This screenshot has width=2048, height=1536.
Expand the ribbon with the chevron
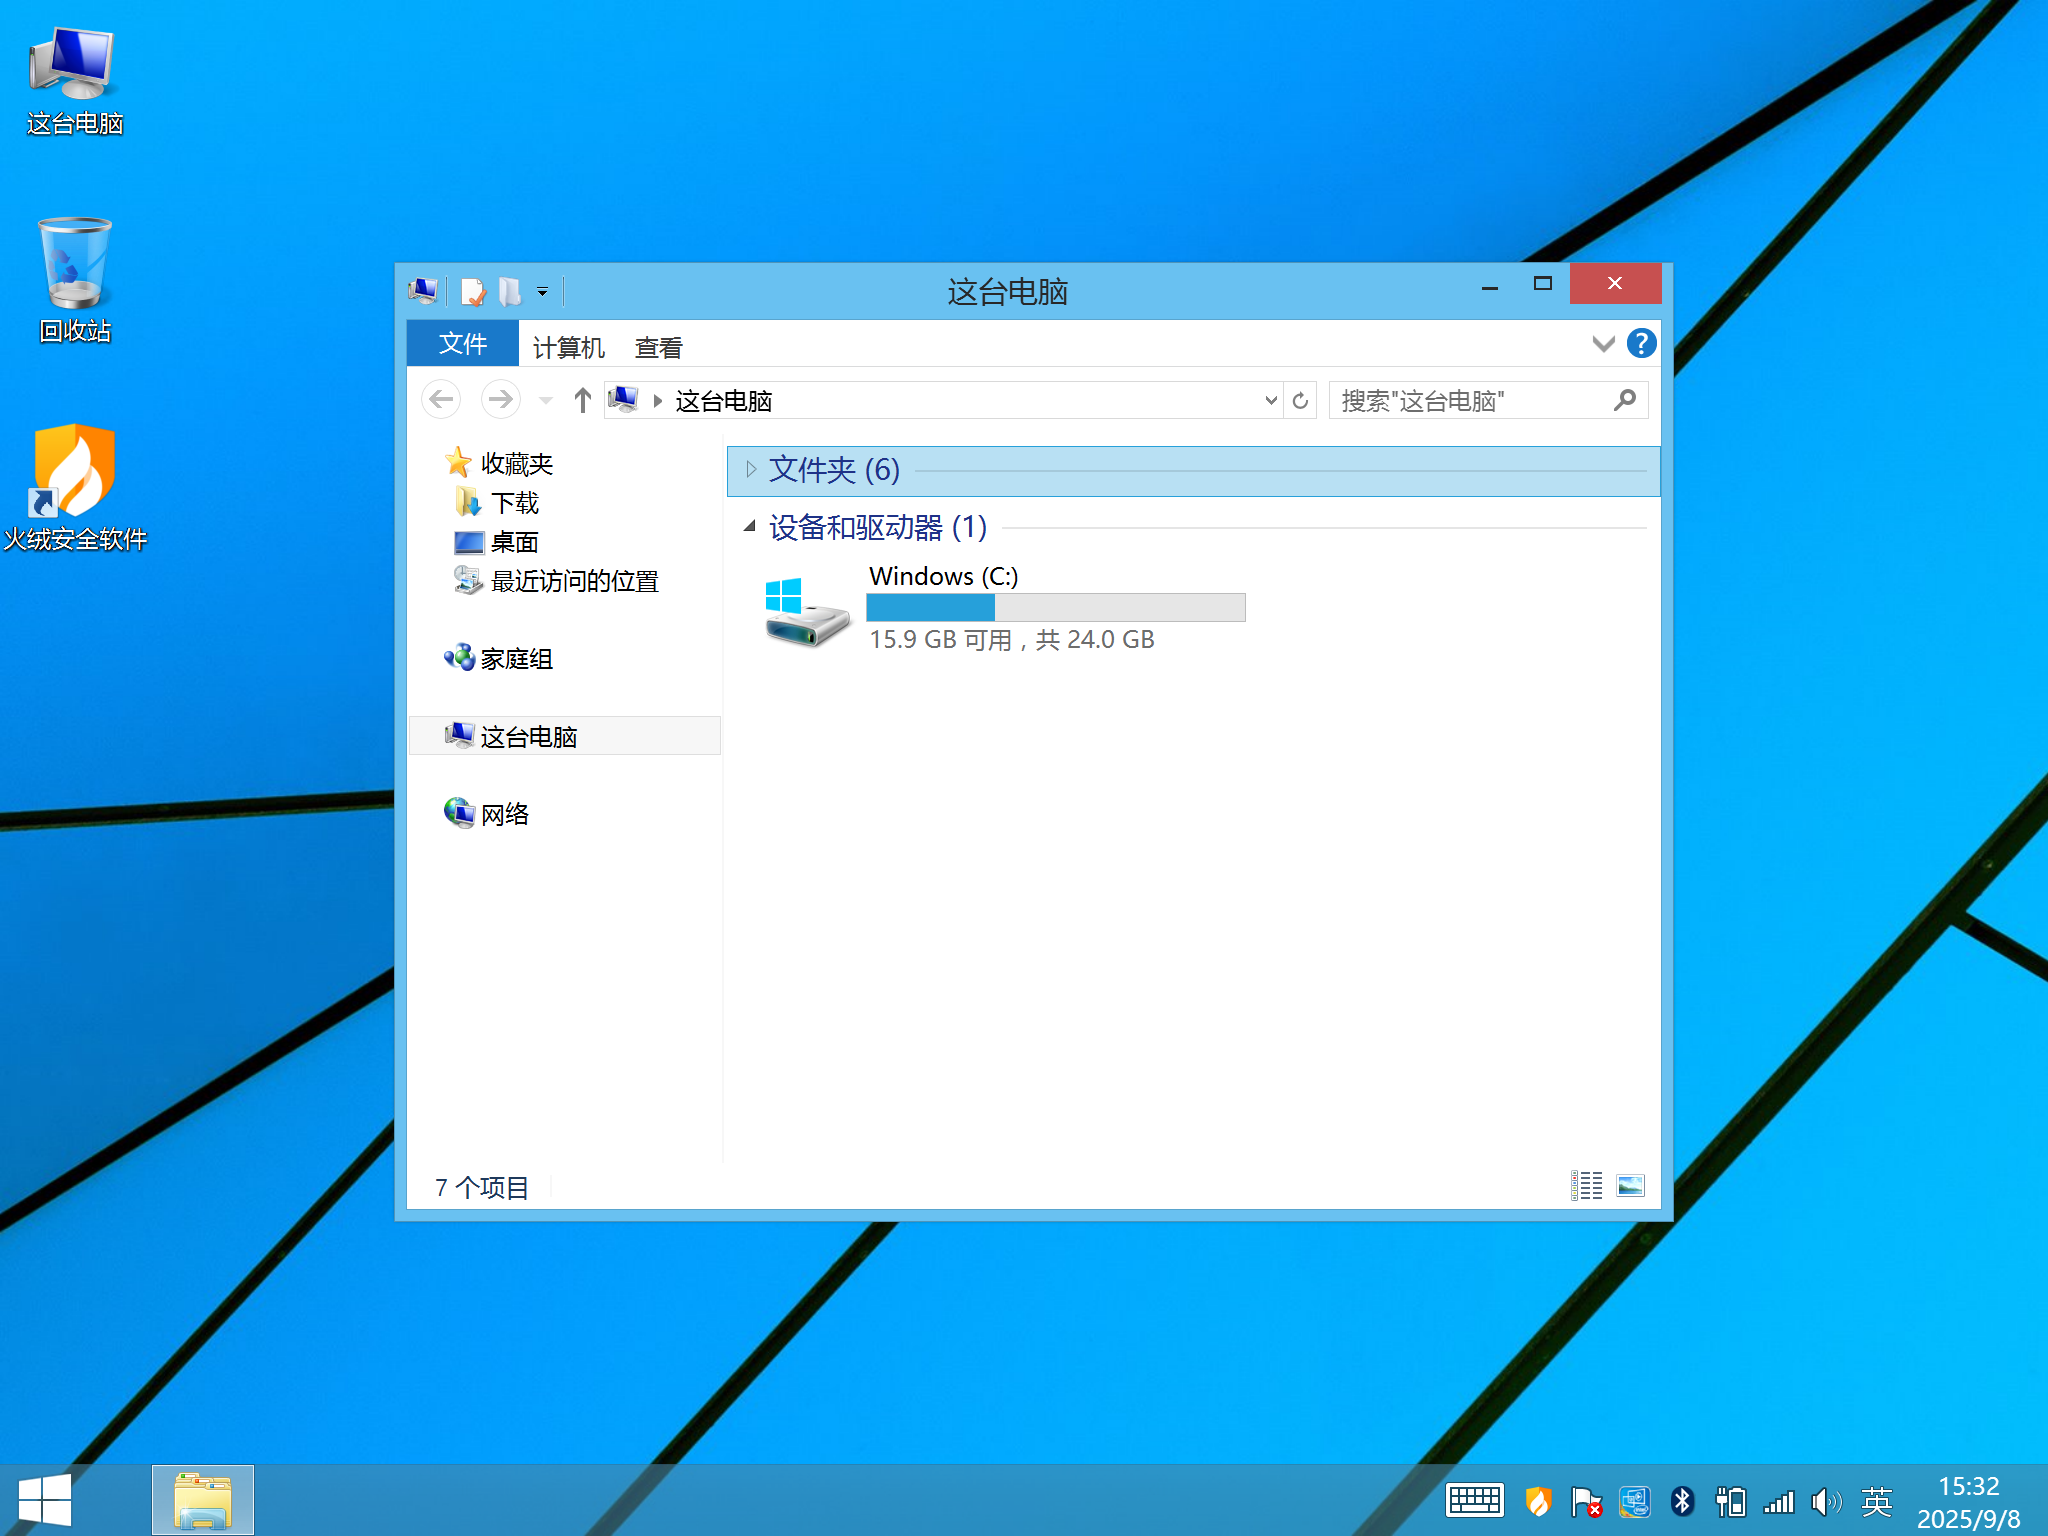1603,344
